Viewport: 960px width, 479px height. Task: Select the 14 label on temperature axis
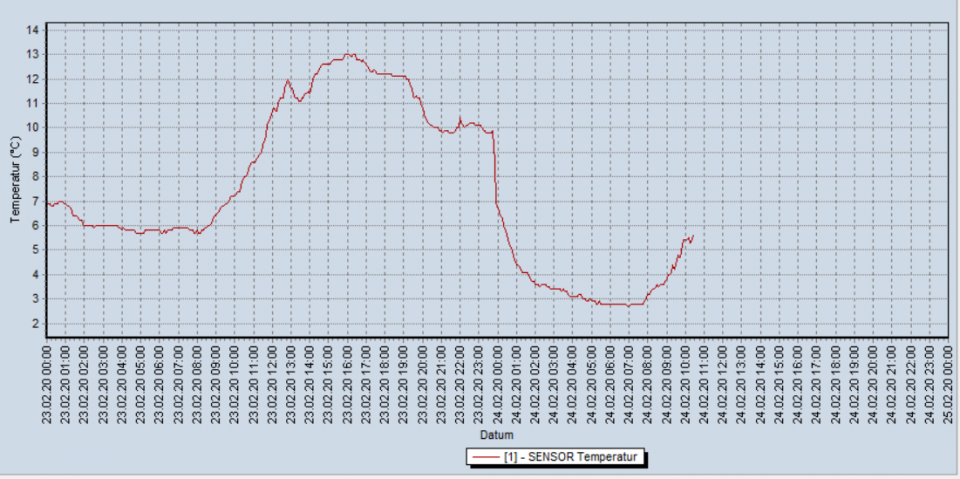(x=32, y=30)
